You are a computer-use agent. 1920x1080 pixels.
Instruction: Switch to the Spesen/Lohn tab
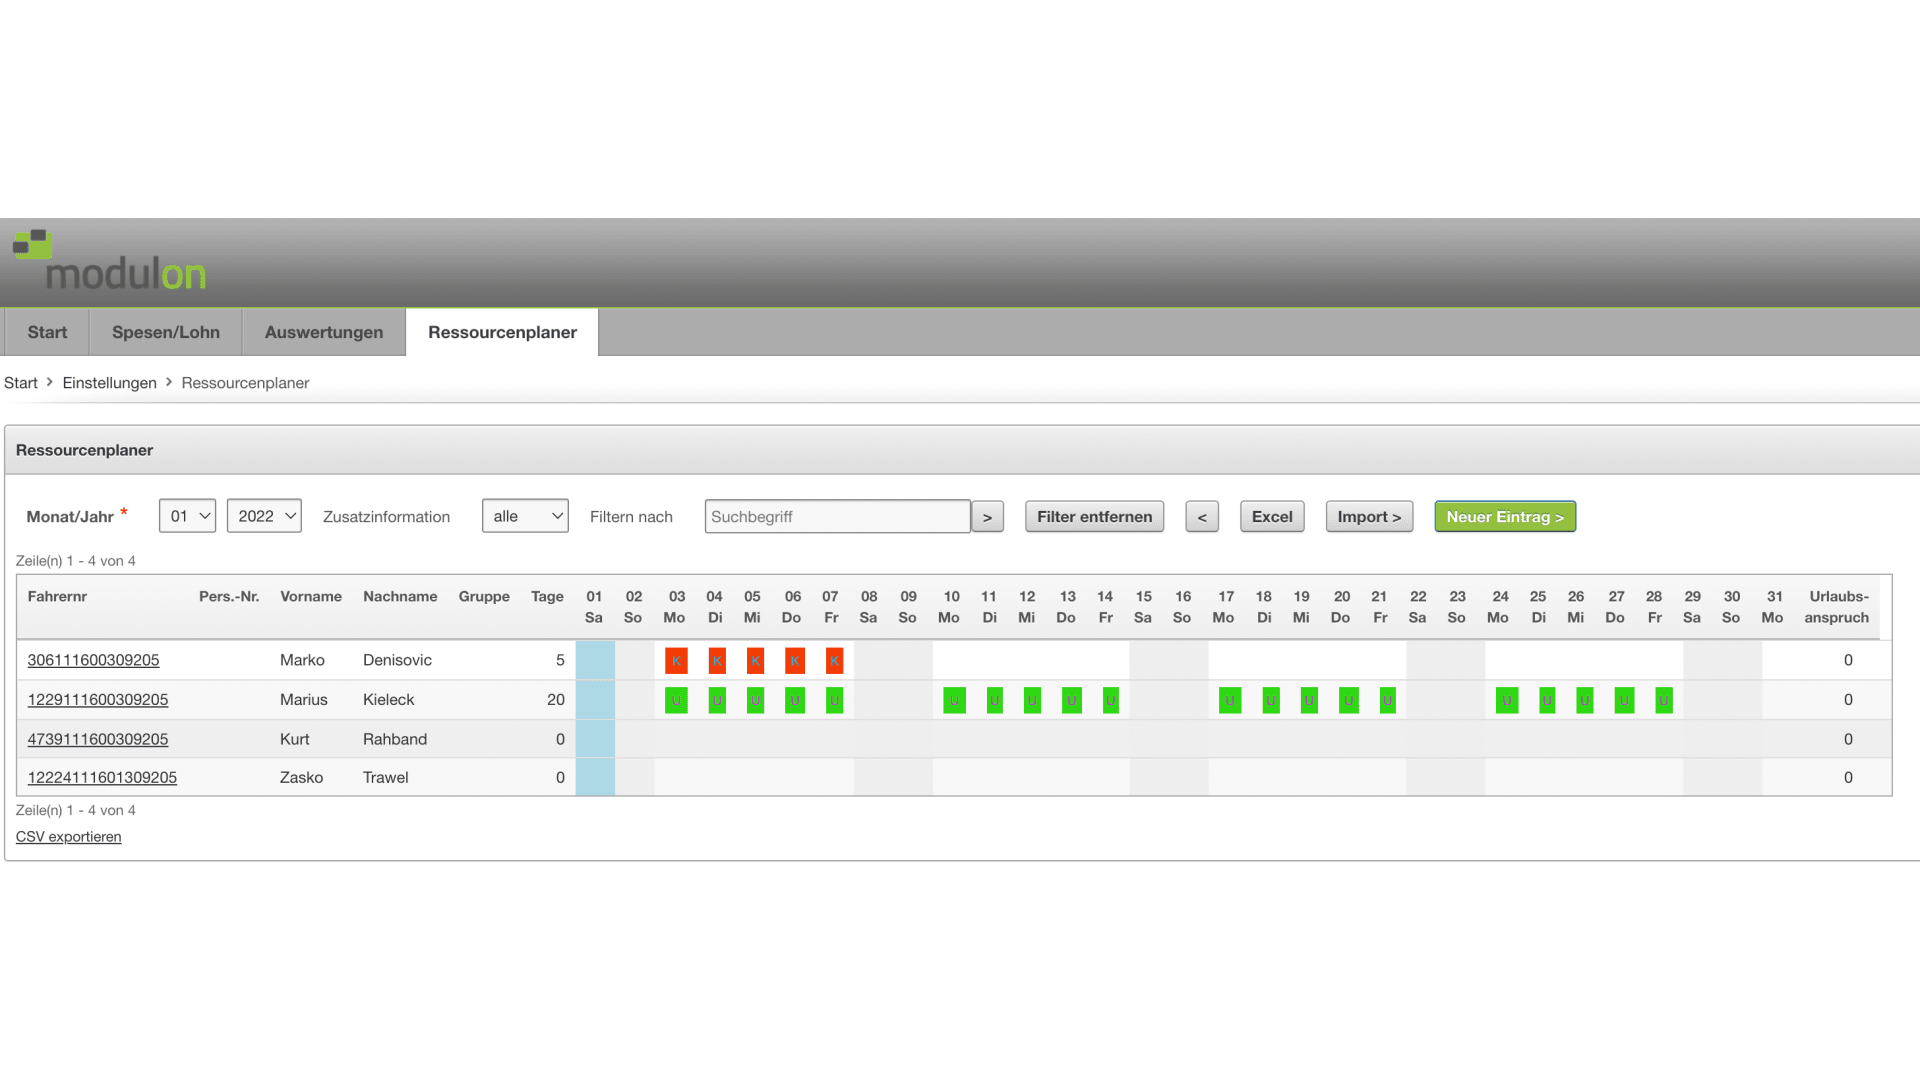[166, 332]
